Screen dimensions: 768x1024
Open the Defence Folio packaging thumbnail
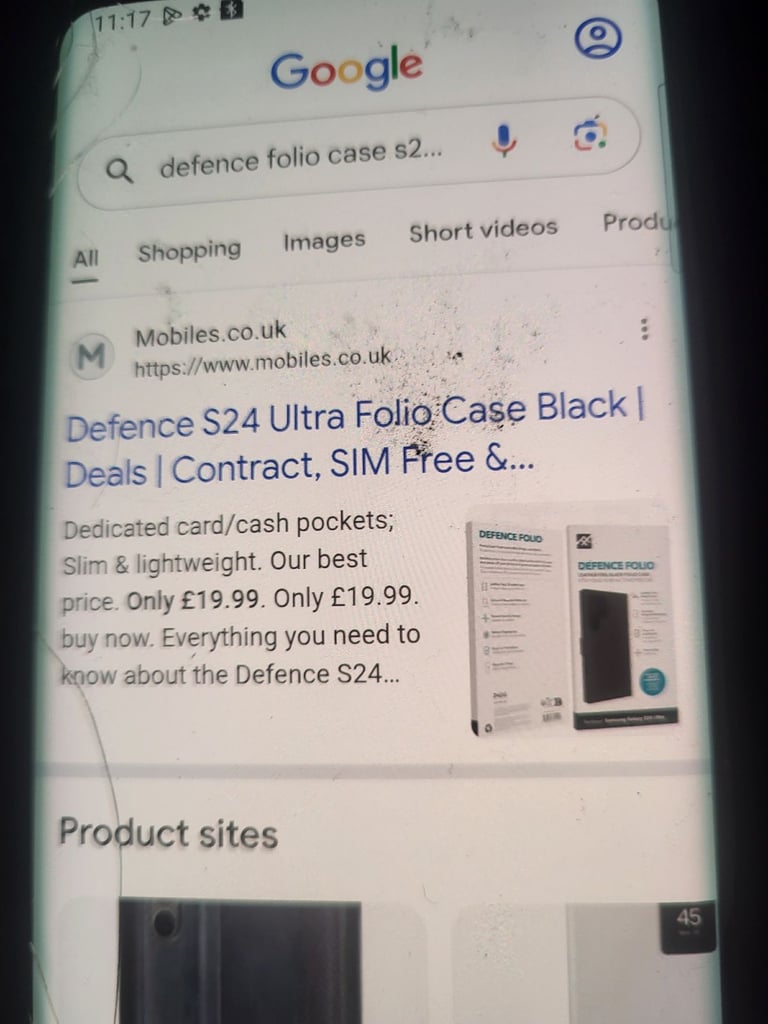pos(573,626)
